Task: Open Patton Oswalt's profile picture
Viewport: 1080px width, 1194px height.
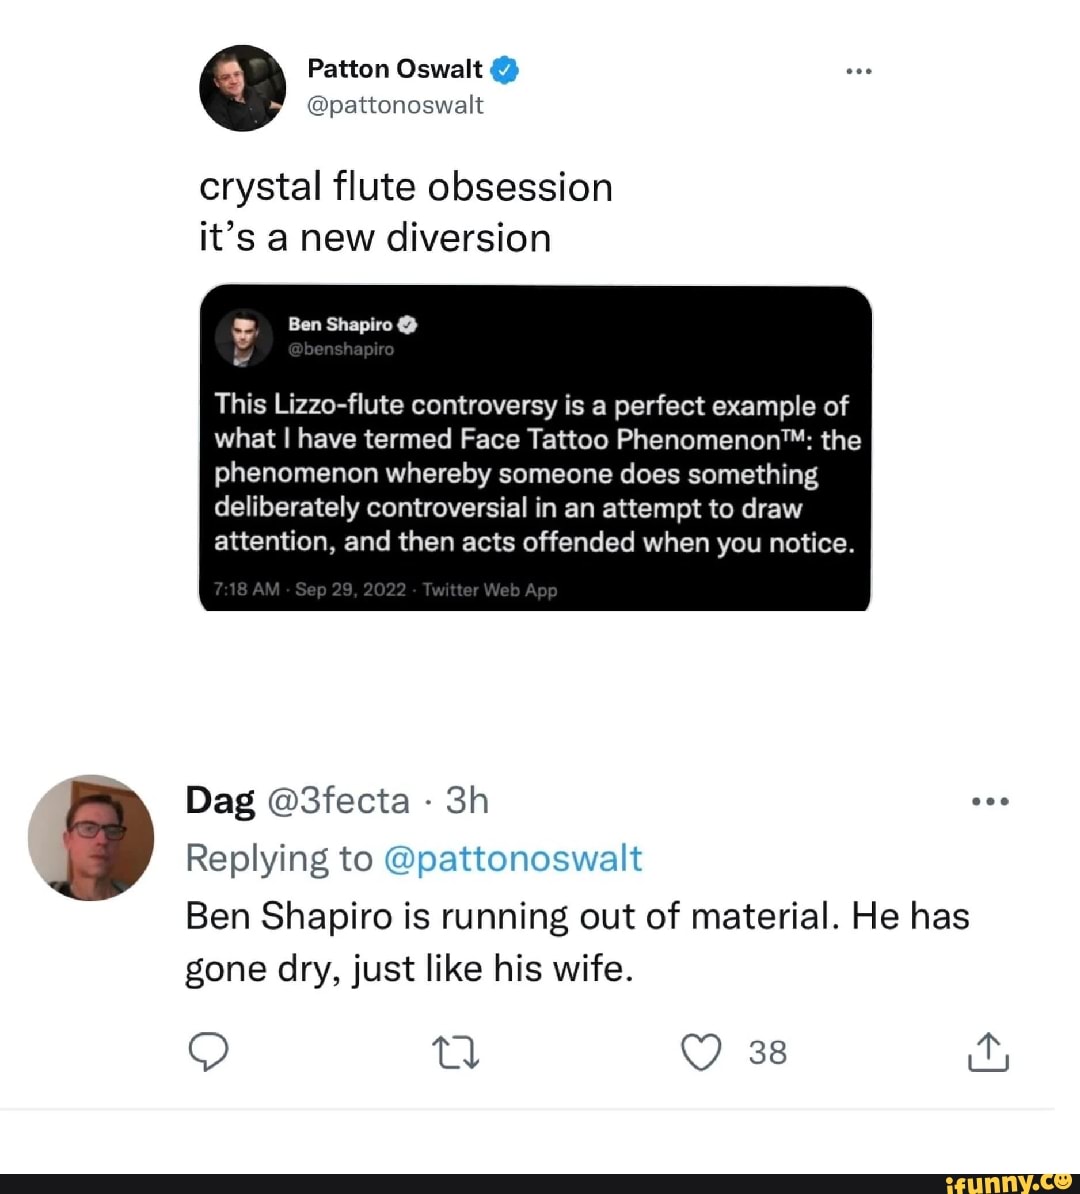Action: pyautogui.click(x=243, y=88)
